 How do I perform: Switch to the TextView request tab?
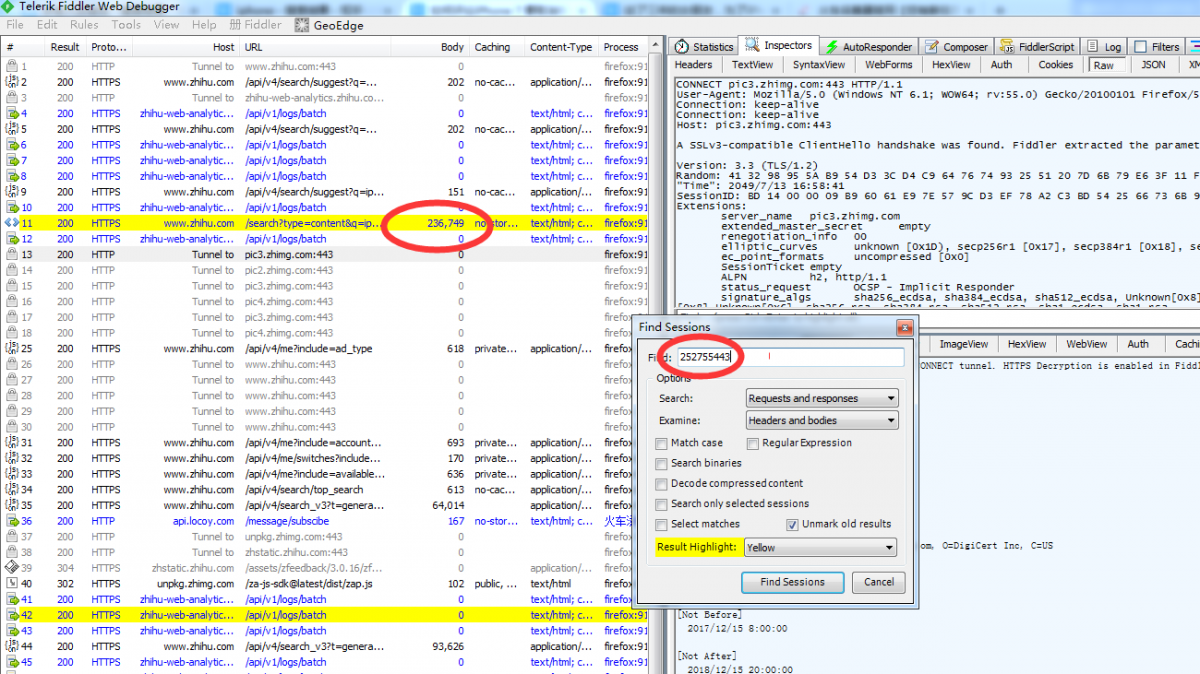[x=753, y=65]
